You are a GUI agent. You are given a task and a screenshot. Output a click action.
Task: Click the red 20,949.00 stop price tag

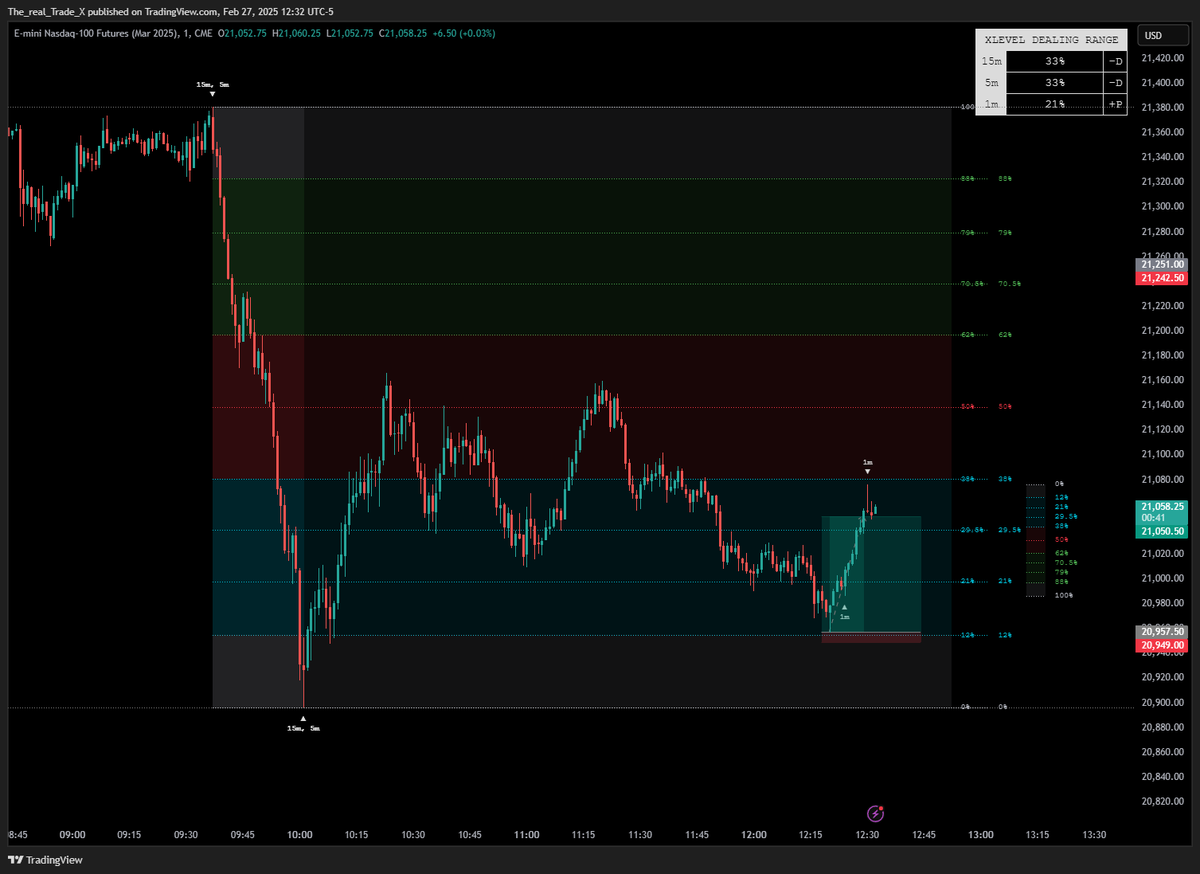click(x=1162, y=646)
